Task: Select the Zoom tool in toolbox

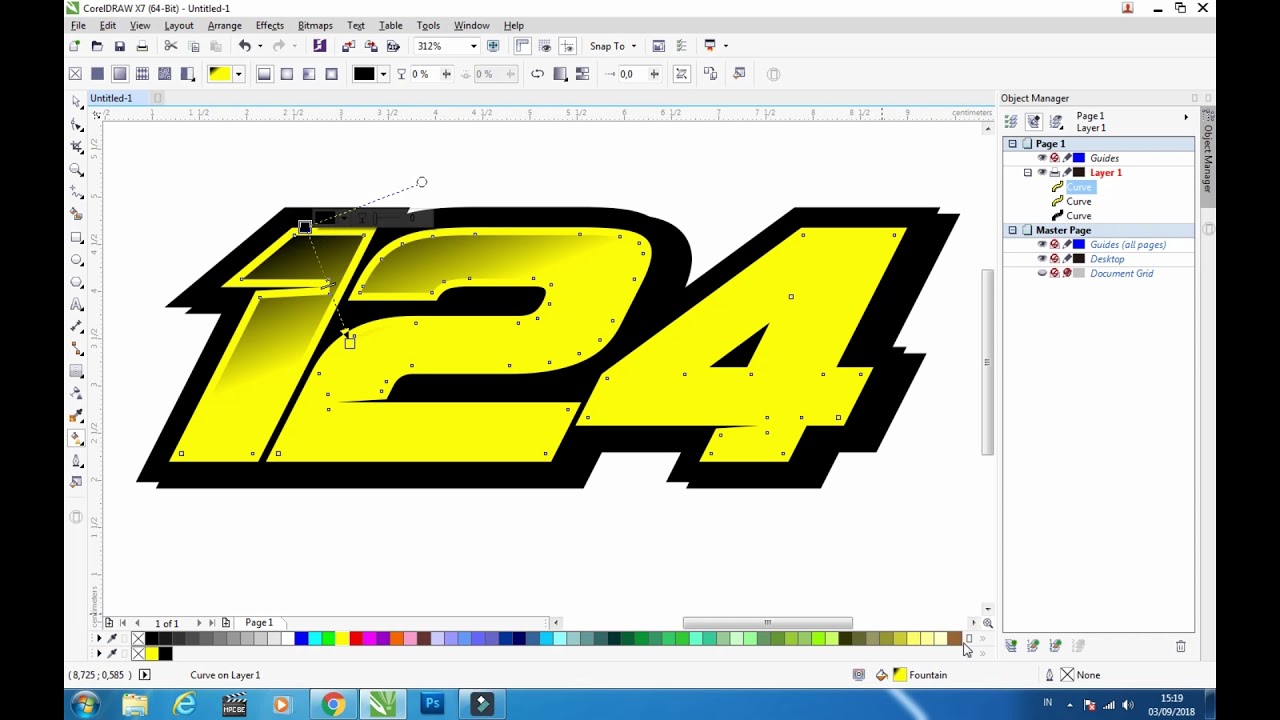Action: tap(77, 170)
